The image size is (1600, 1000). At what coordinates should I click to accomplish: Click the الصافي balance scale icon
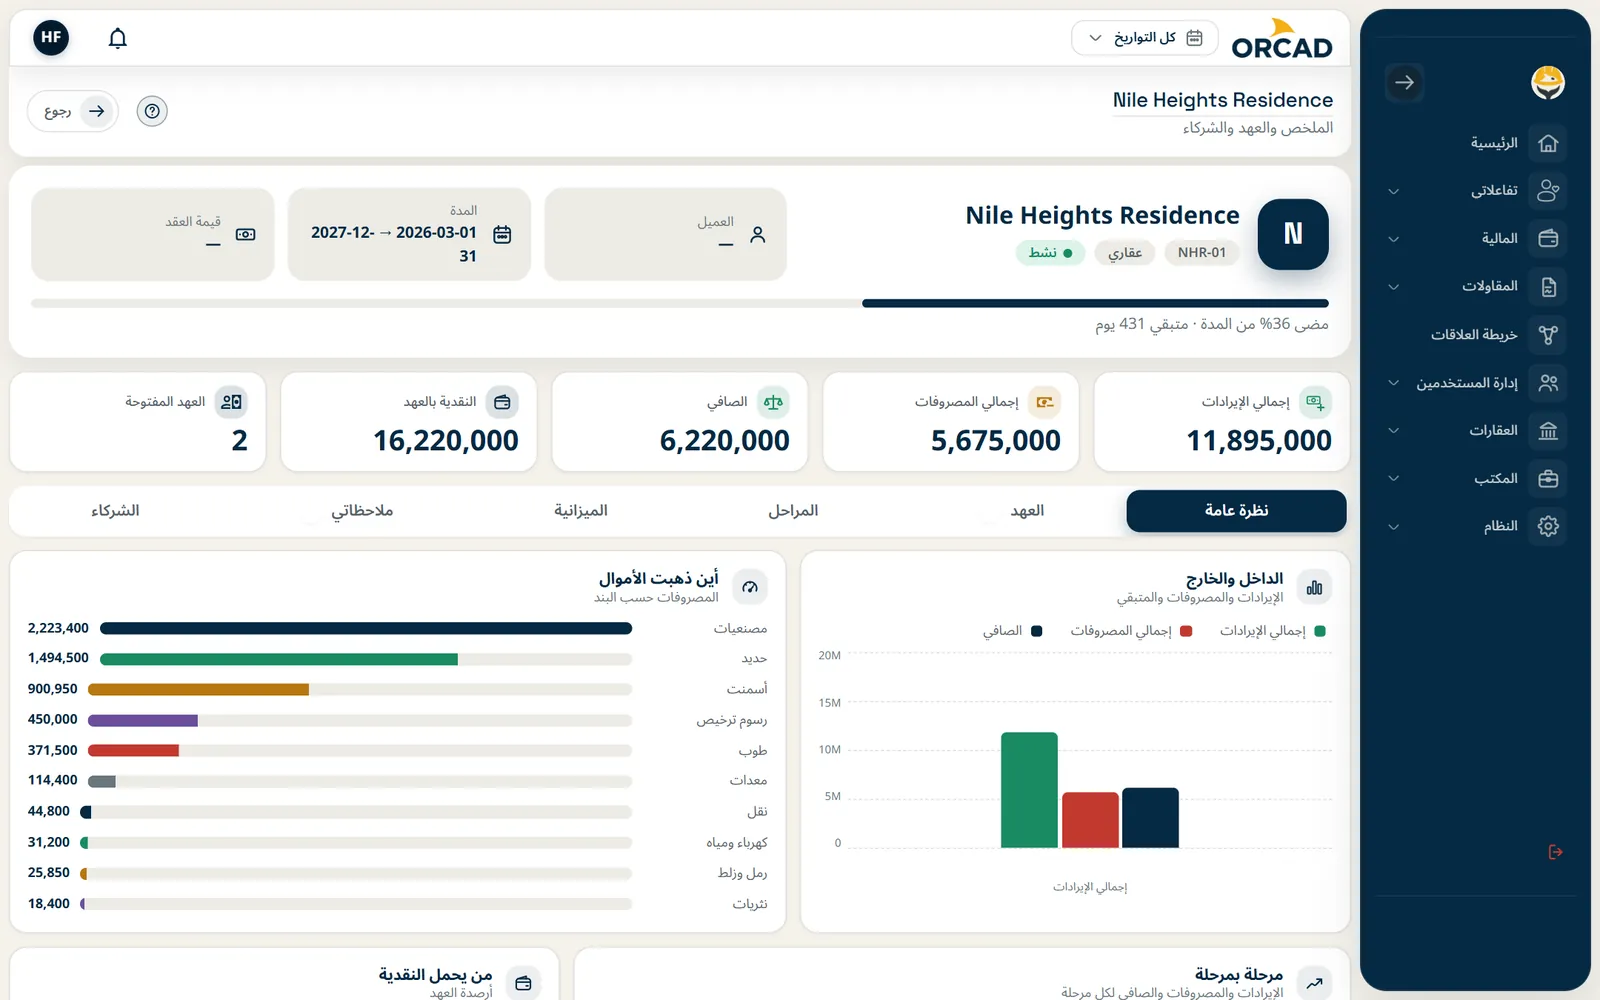[x=773, y=402]
